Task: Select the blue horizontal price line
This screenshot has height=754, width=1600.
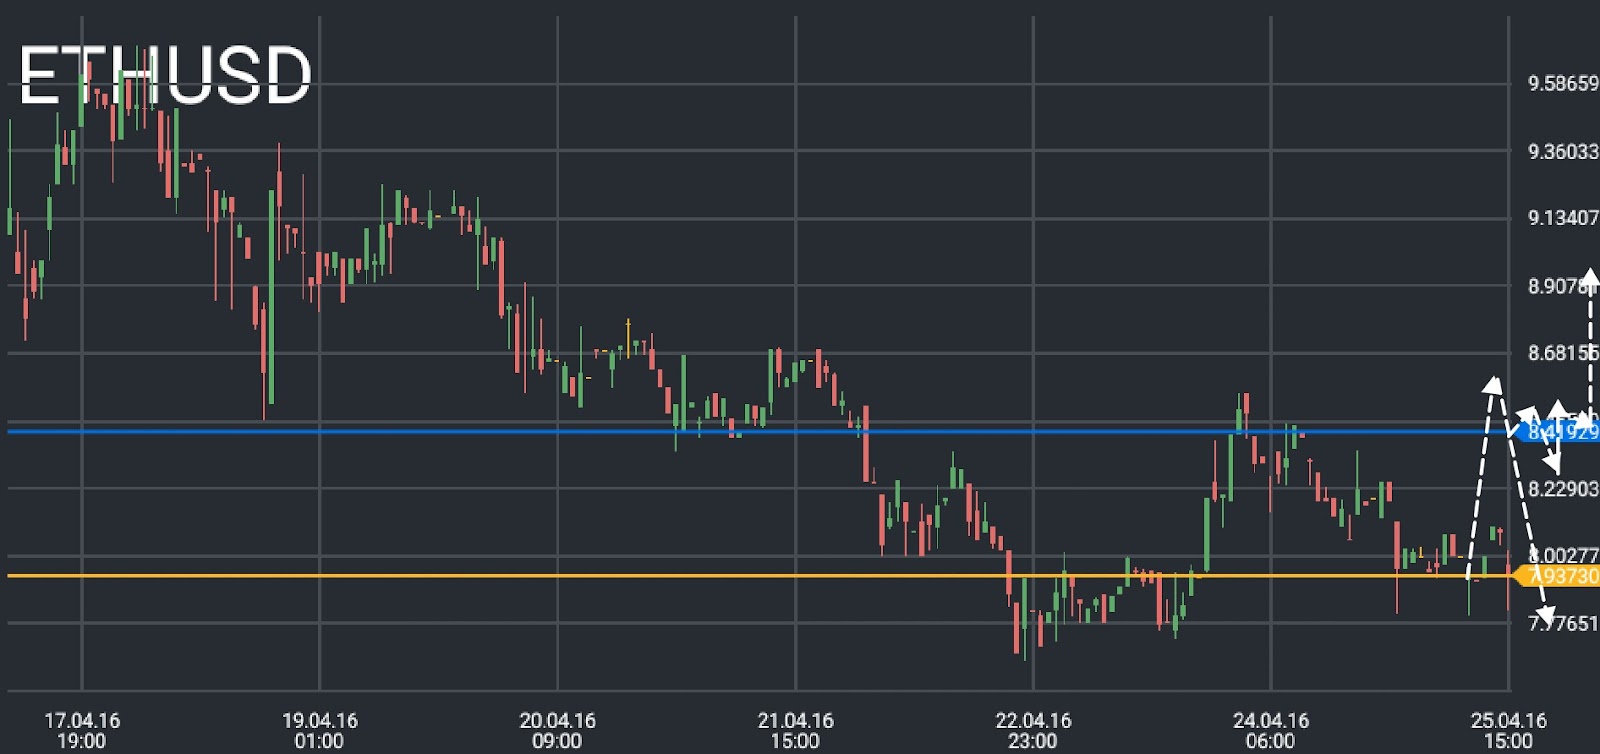Action: tap(760, 432)
